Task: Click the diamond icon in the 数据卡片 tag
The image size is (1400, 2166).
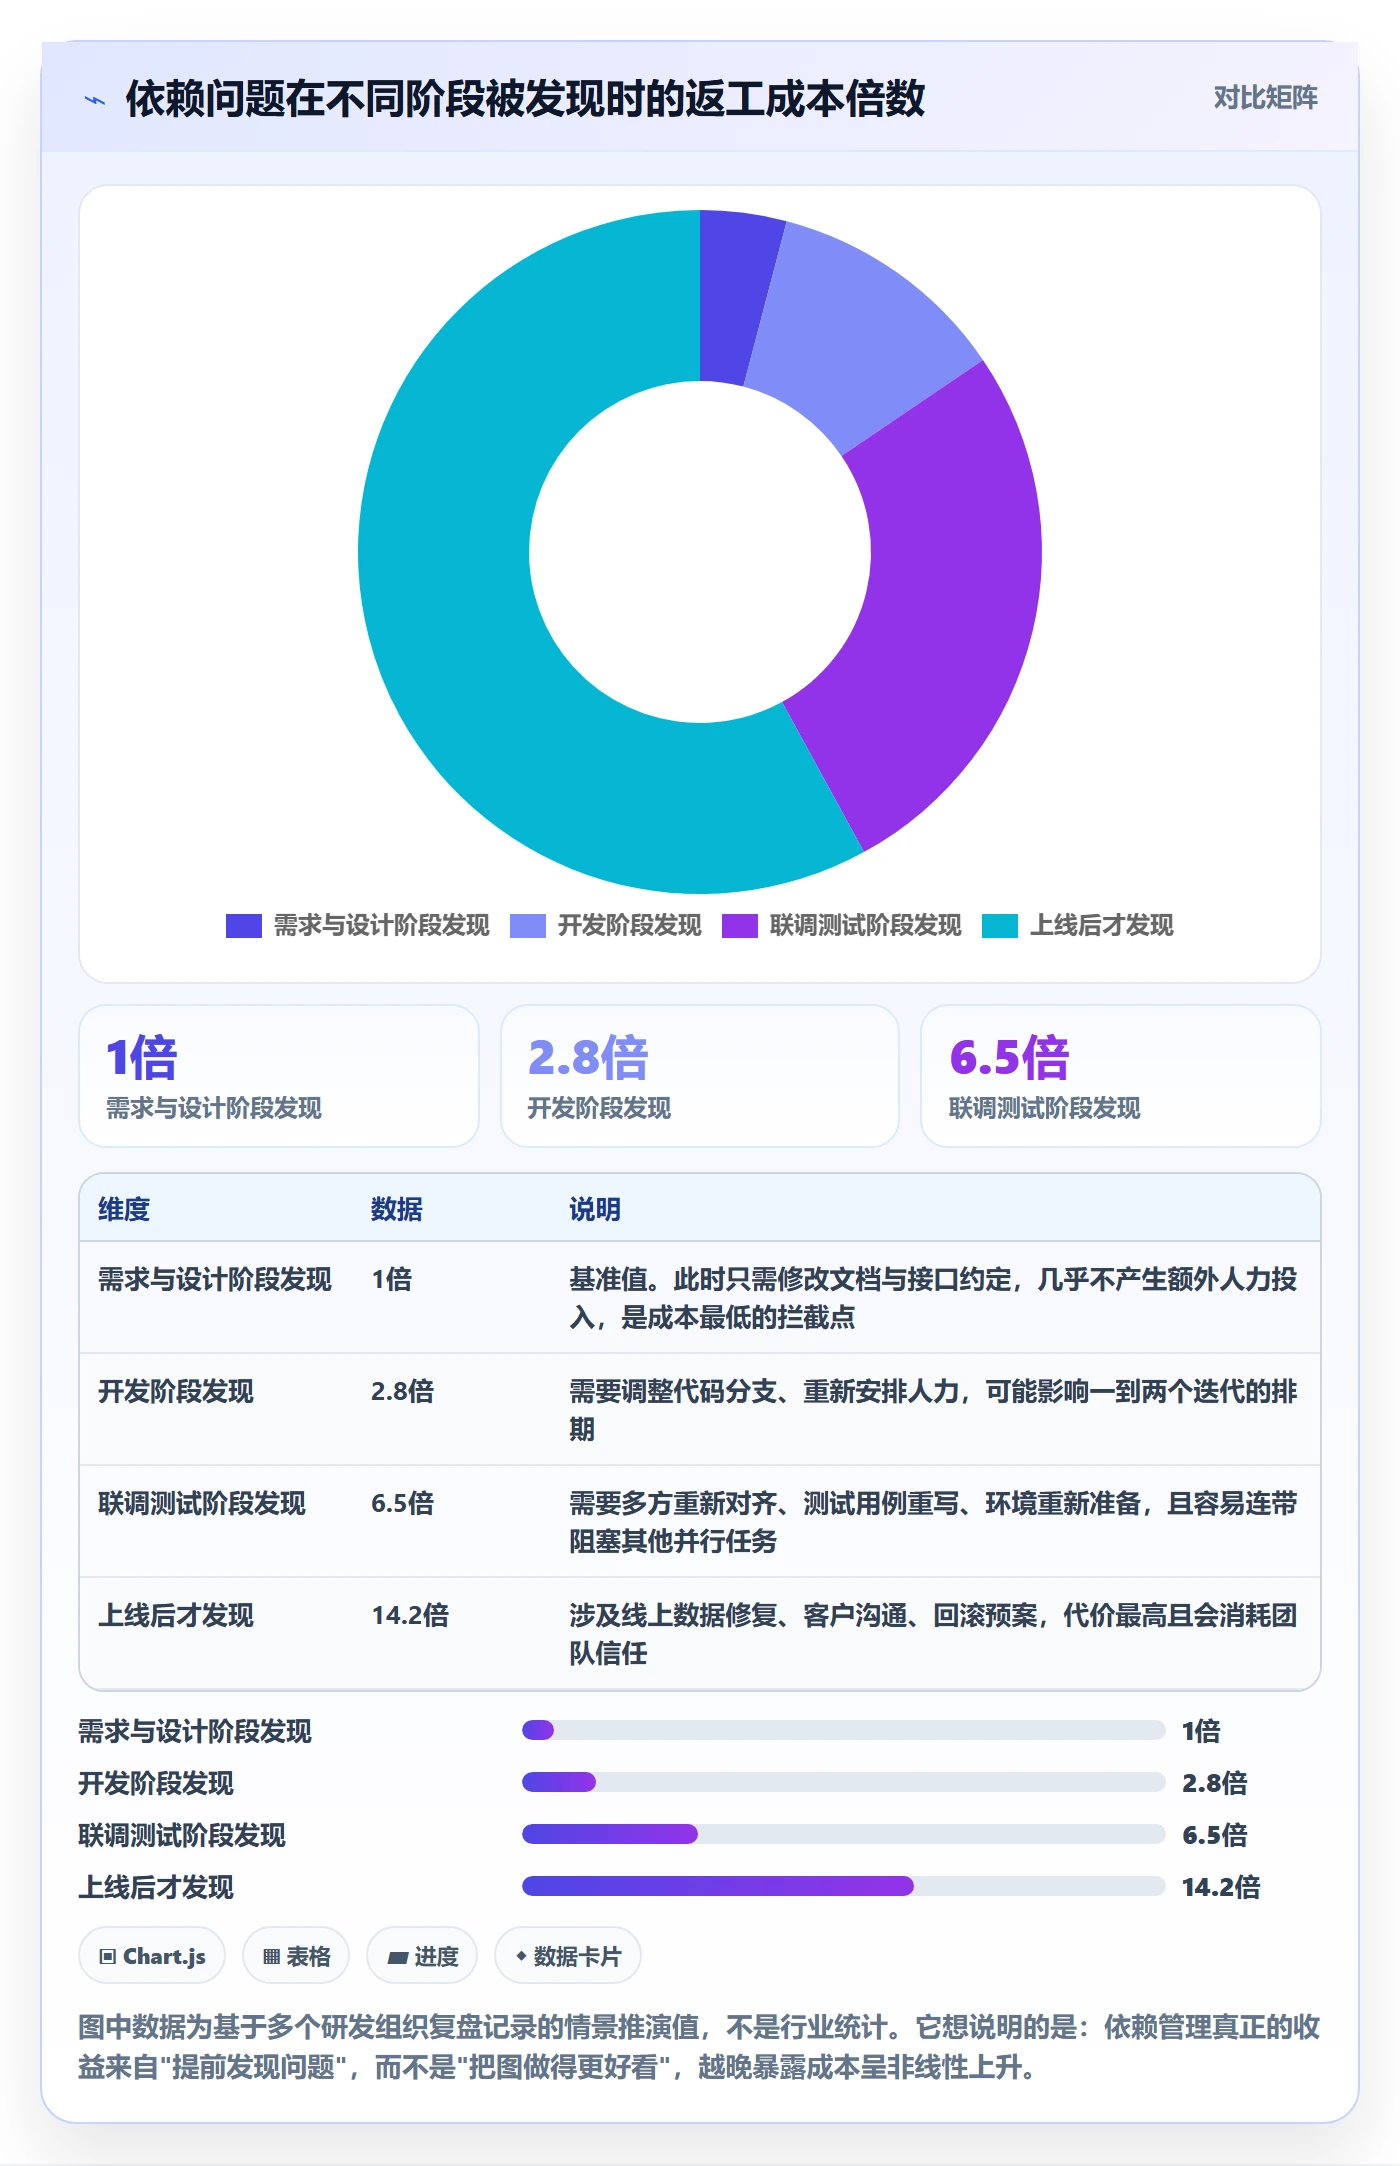Action: tap(521, 1956)
